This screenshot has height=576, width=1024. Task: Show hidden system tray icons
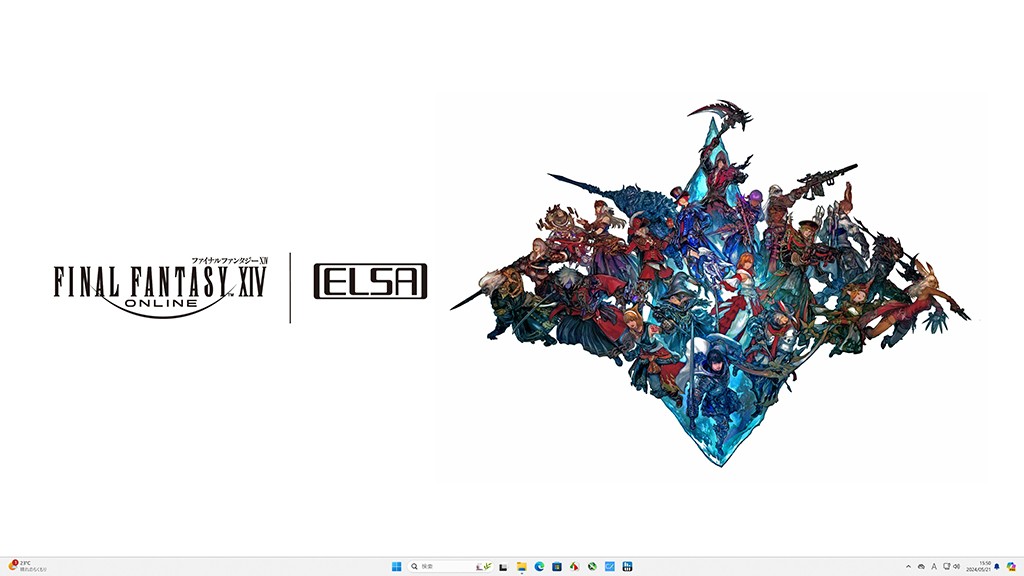(x=908, y=566)
